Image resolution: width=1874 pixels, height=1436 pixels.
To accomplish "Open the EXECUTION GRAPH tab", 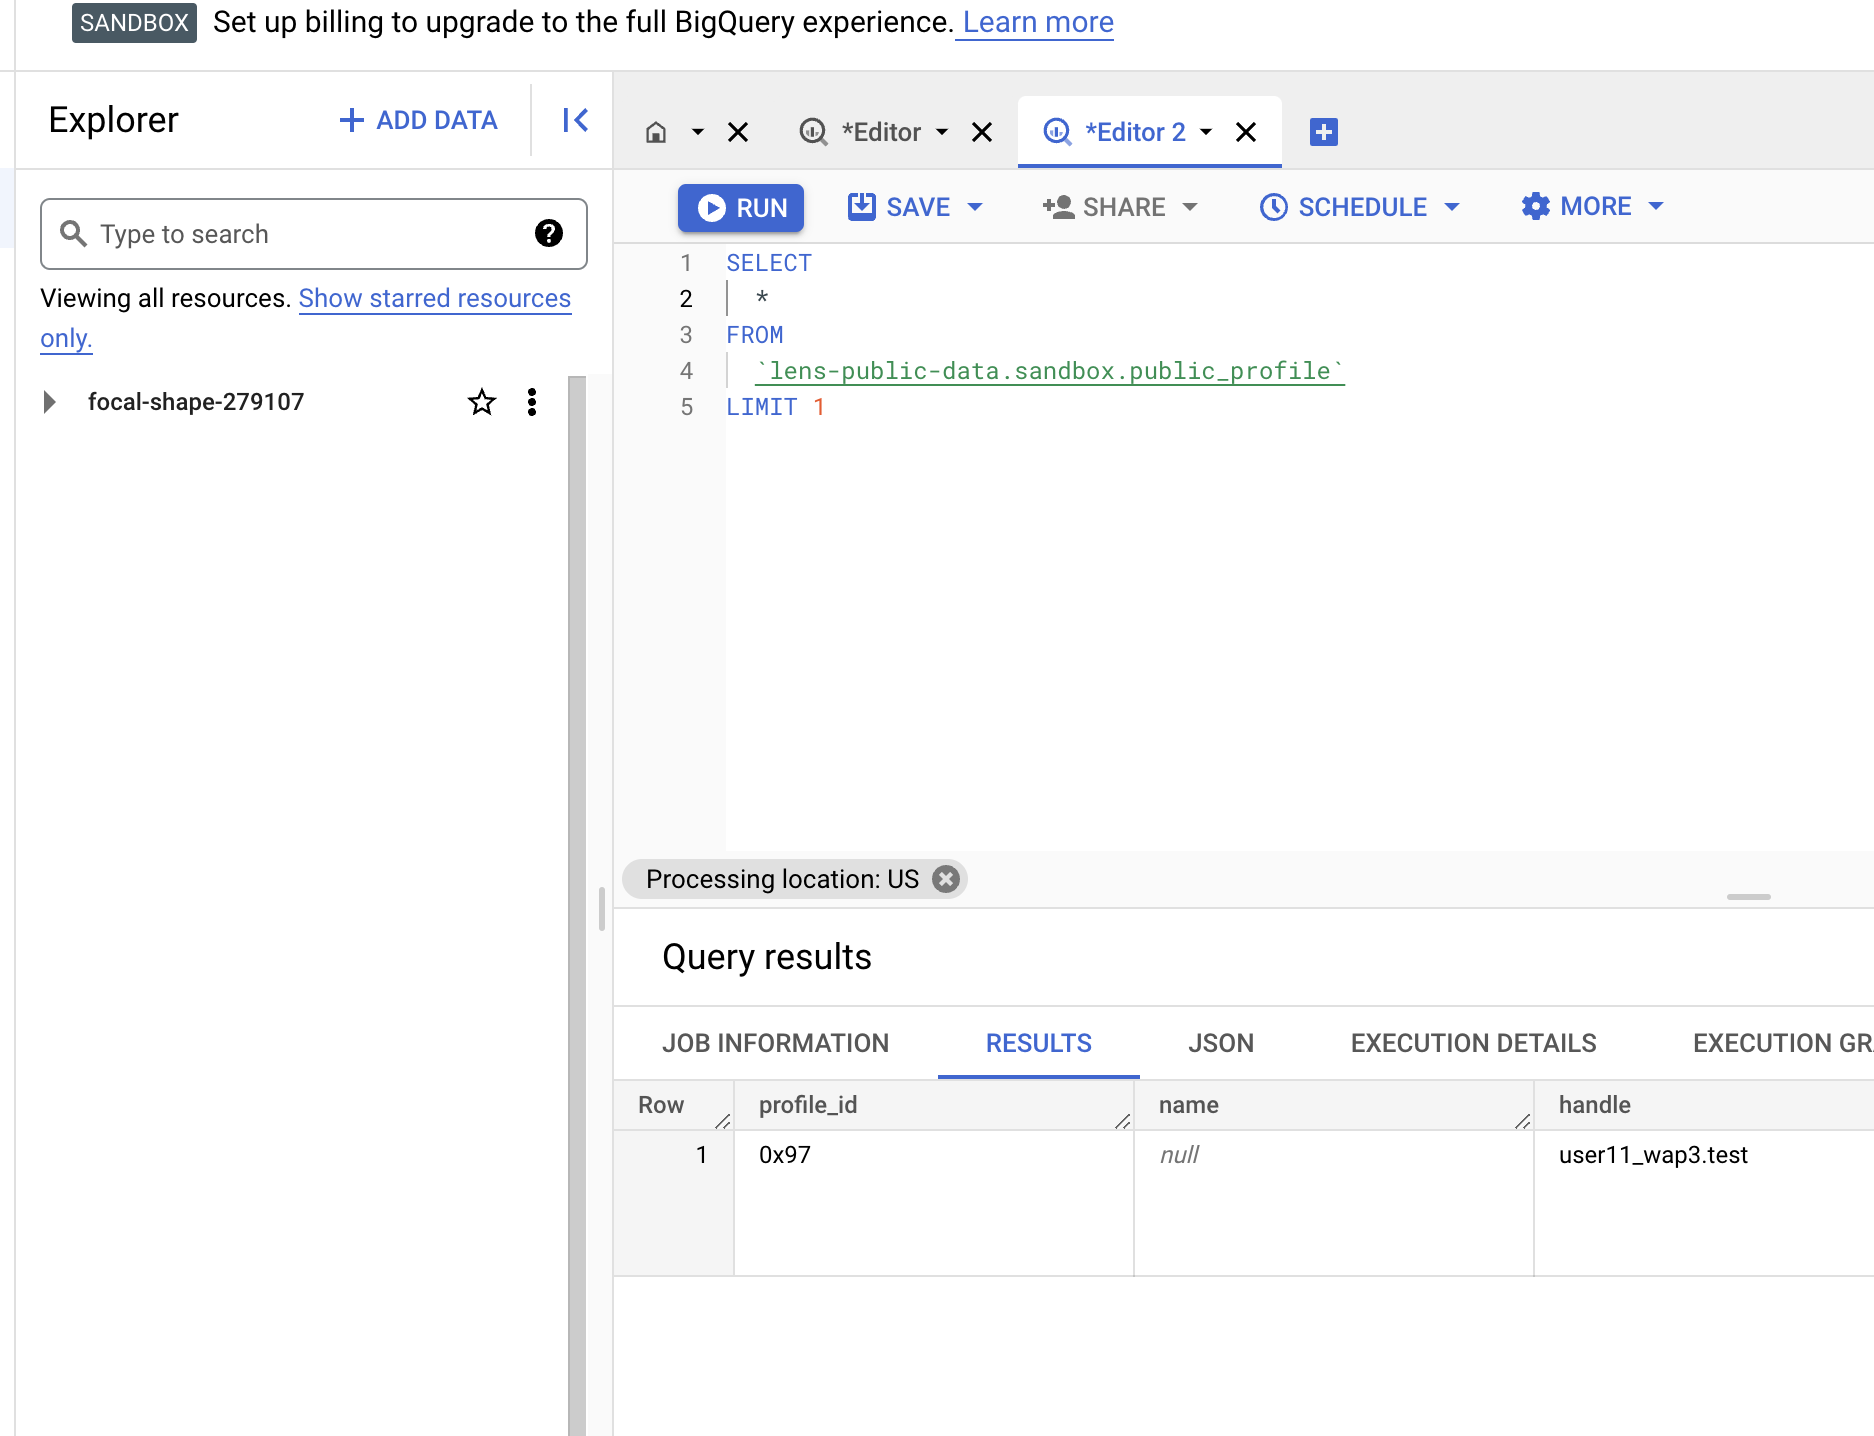I will point(1783,1043).
